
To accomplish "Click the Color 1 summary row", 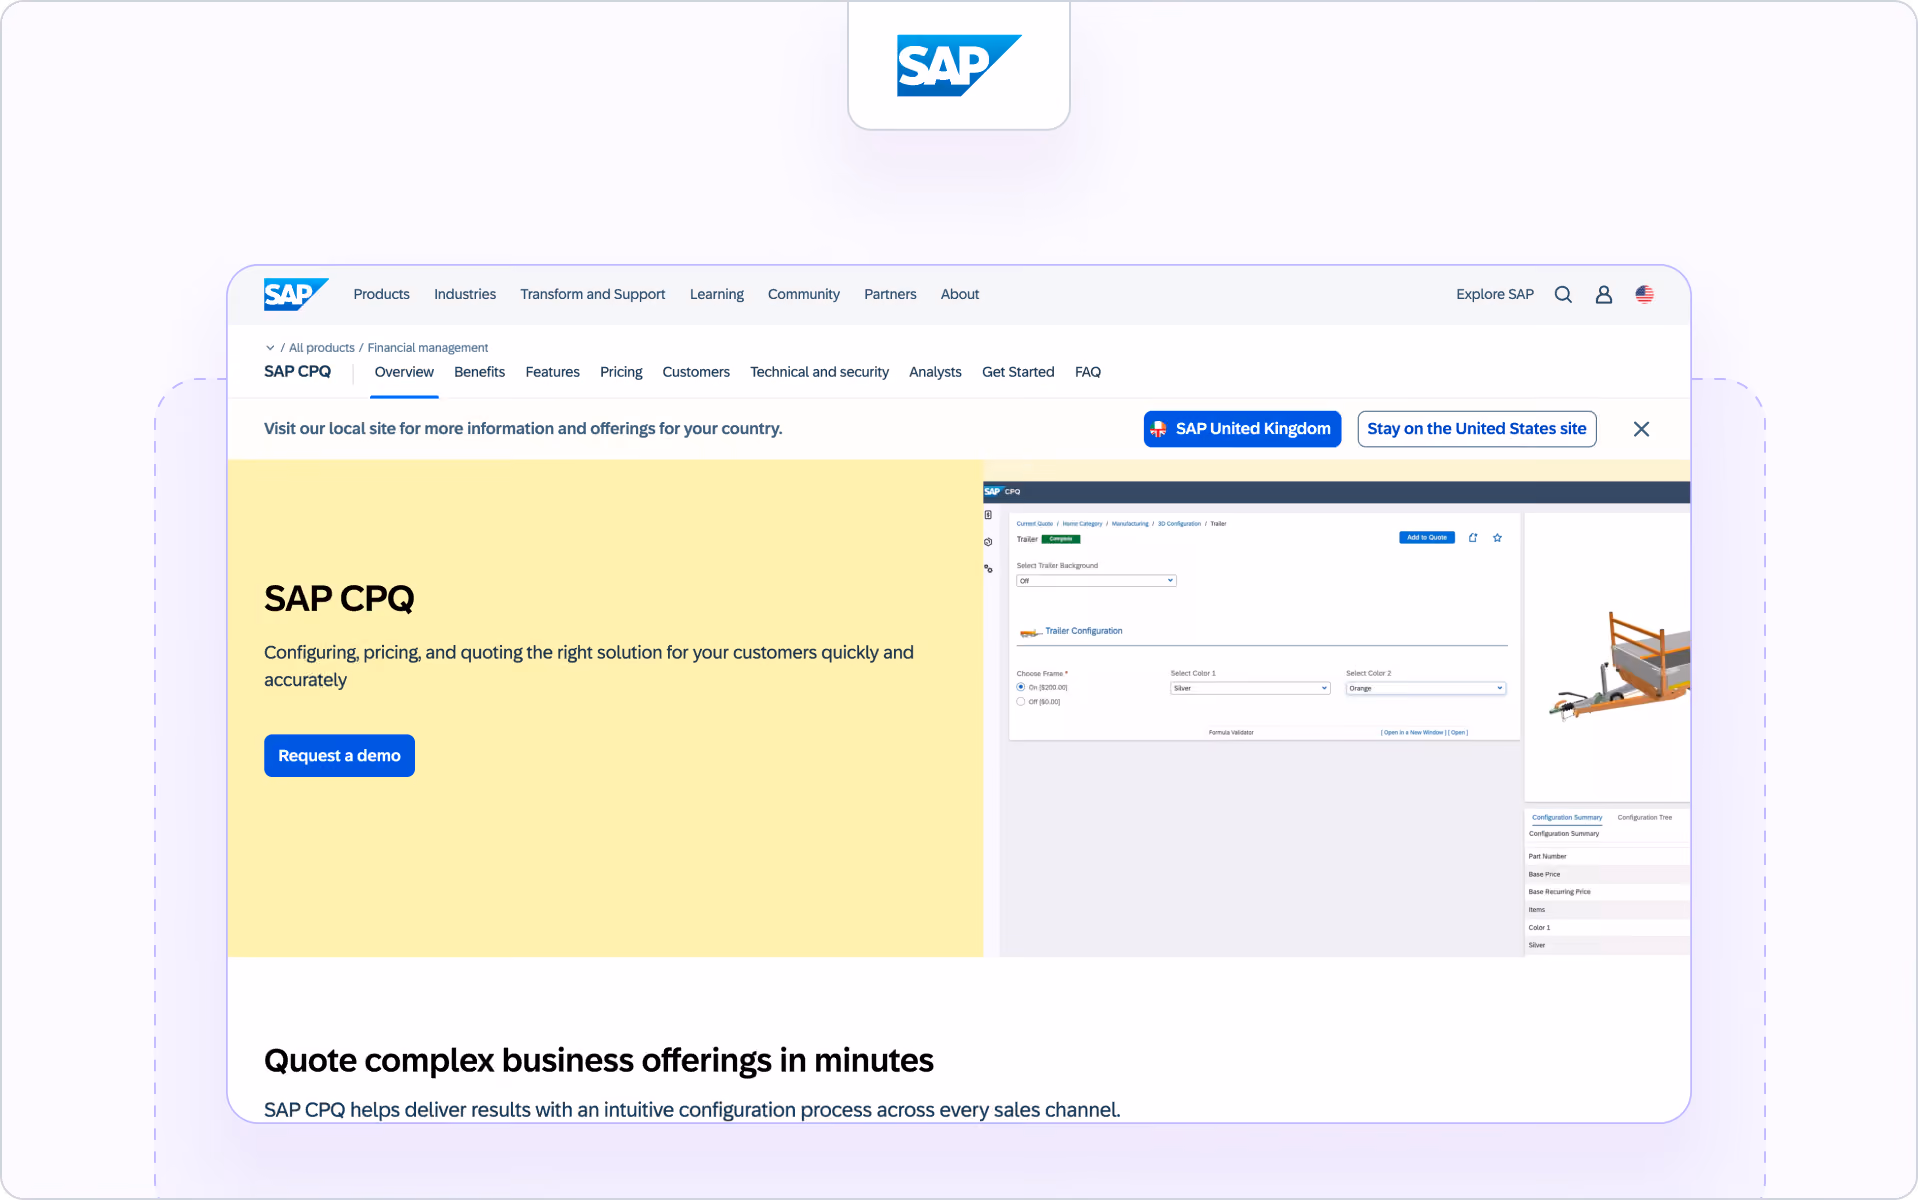I will point(1608,928).
